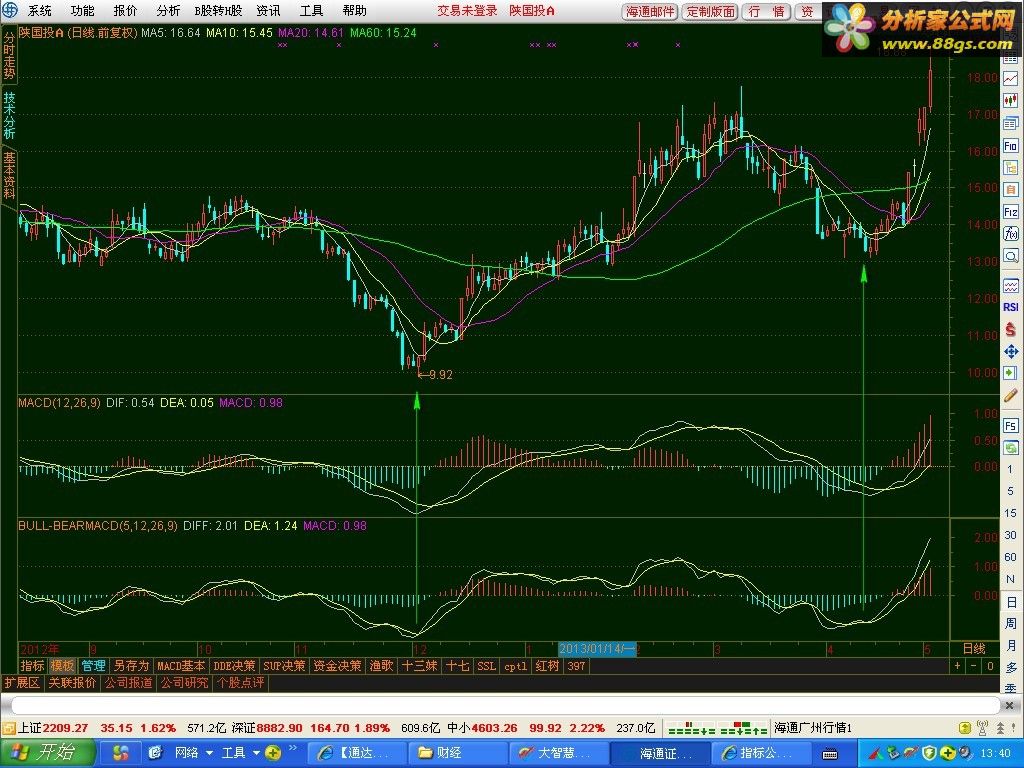This screenshot has width=1024, height=768.
Task: Expand the 网络 dropdown arrow on taskbar
Action: pos(209,754)
